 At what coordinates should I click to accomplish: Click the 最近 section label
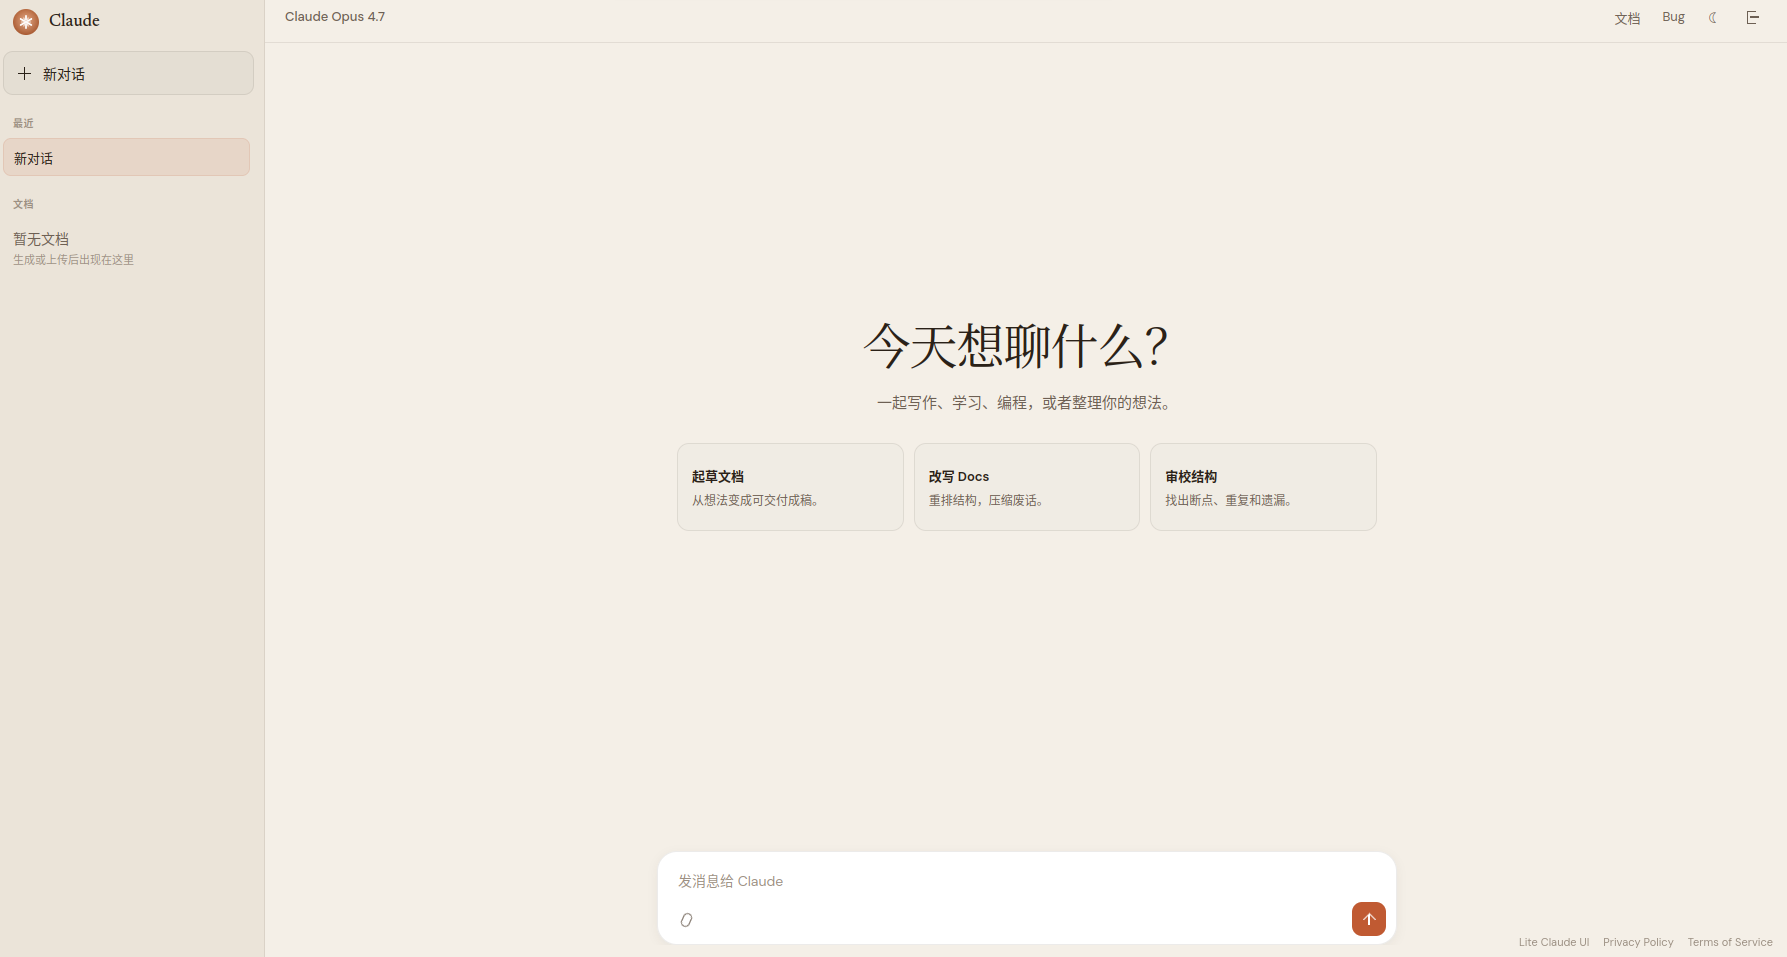[23, 123]
